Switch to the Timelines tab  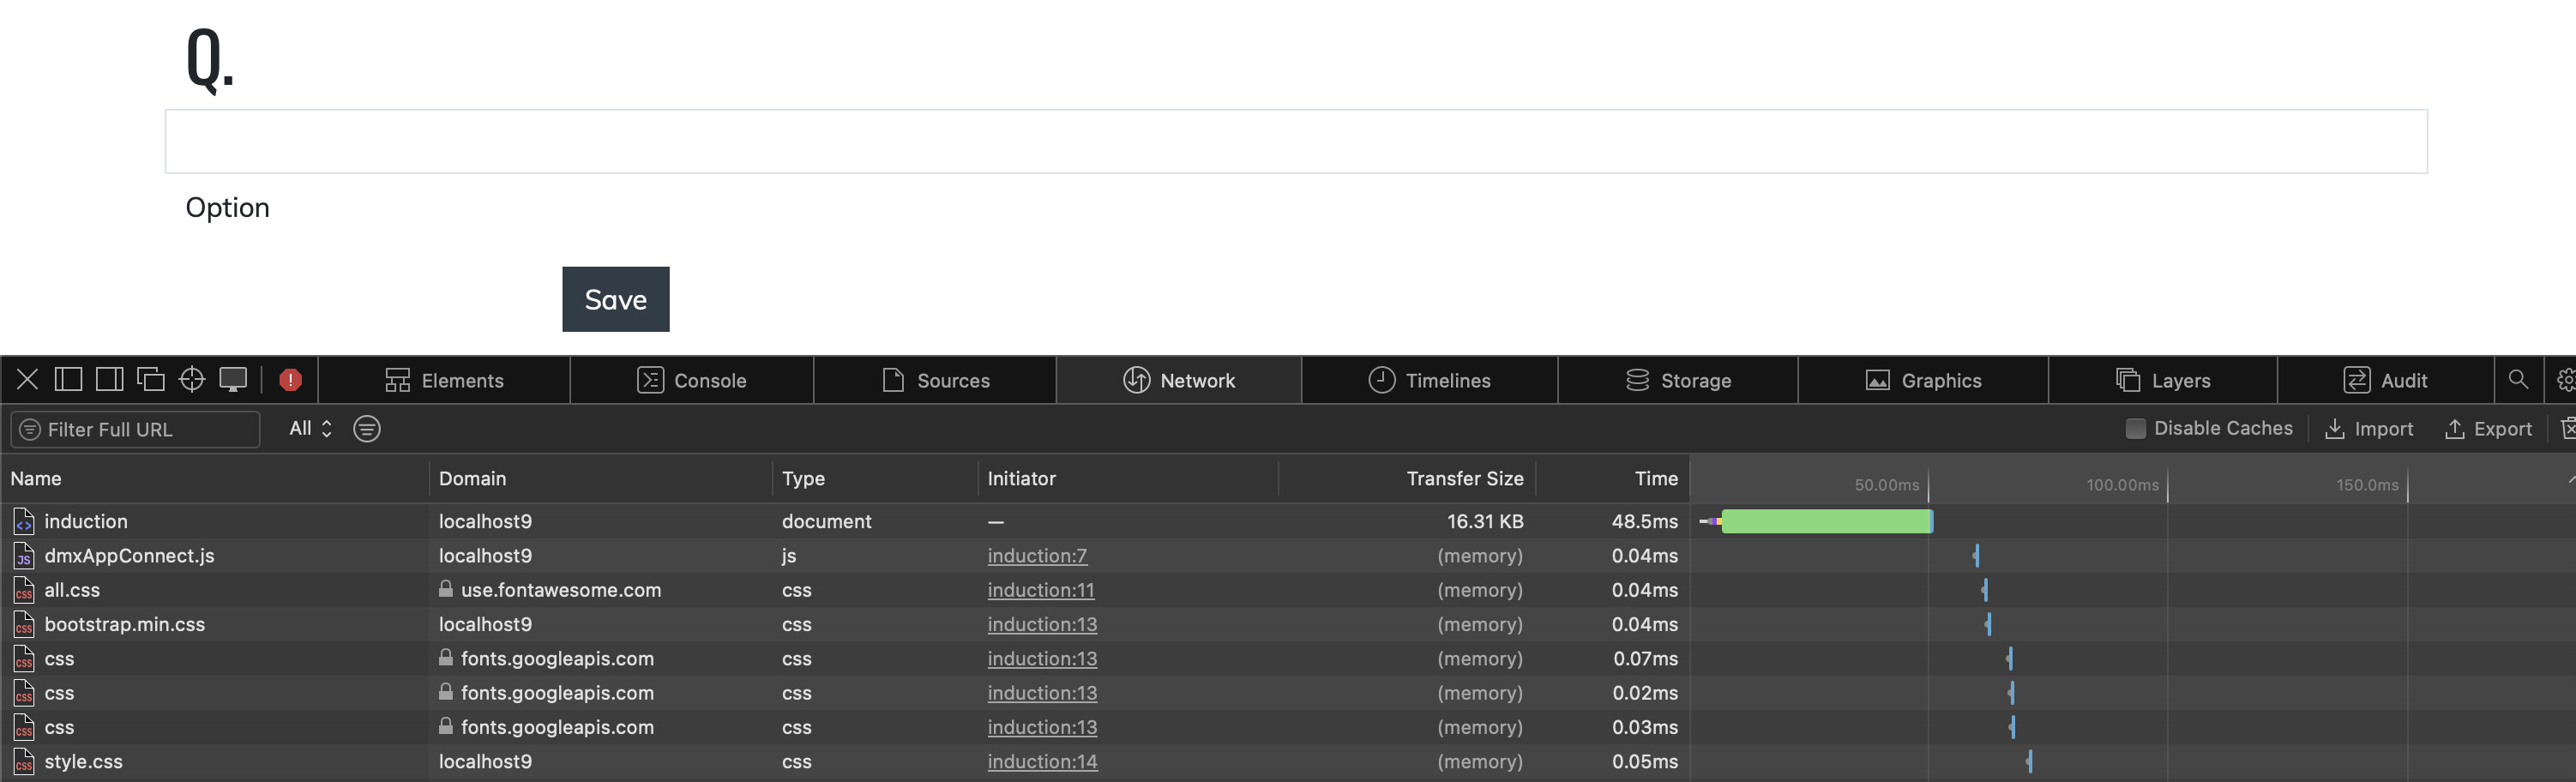(1430, 381)
